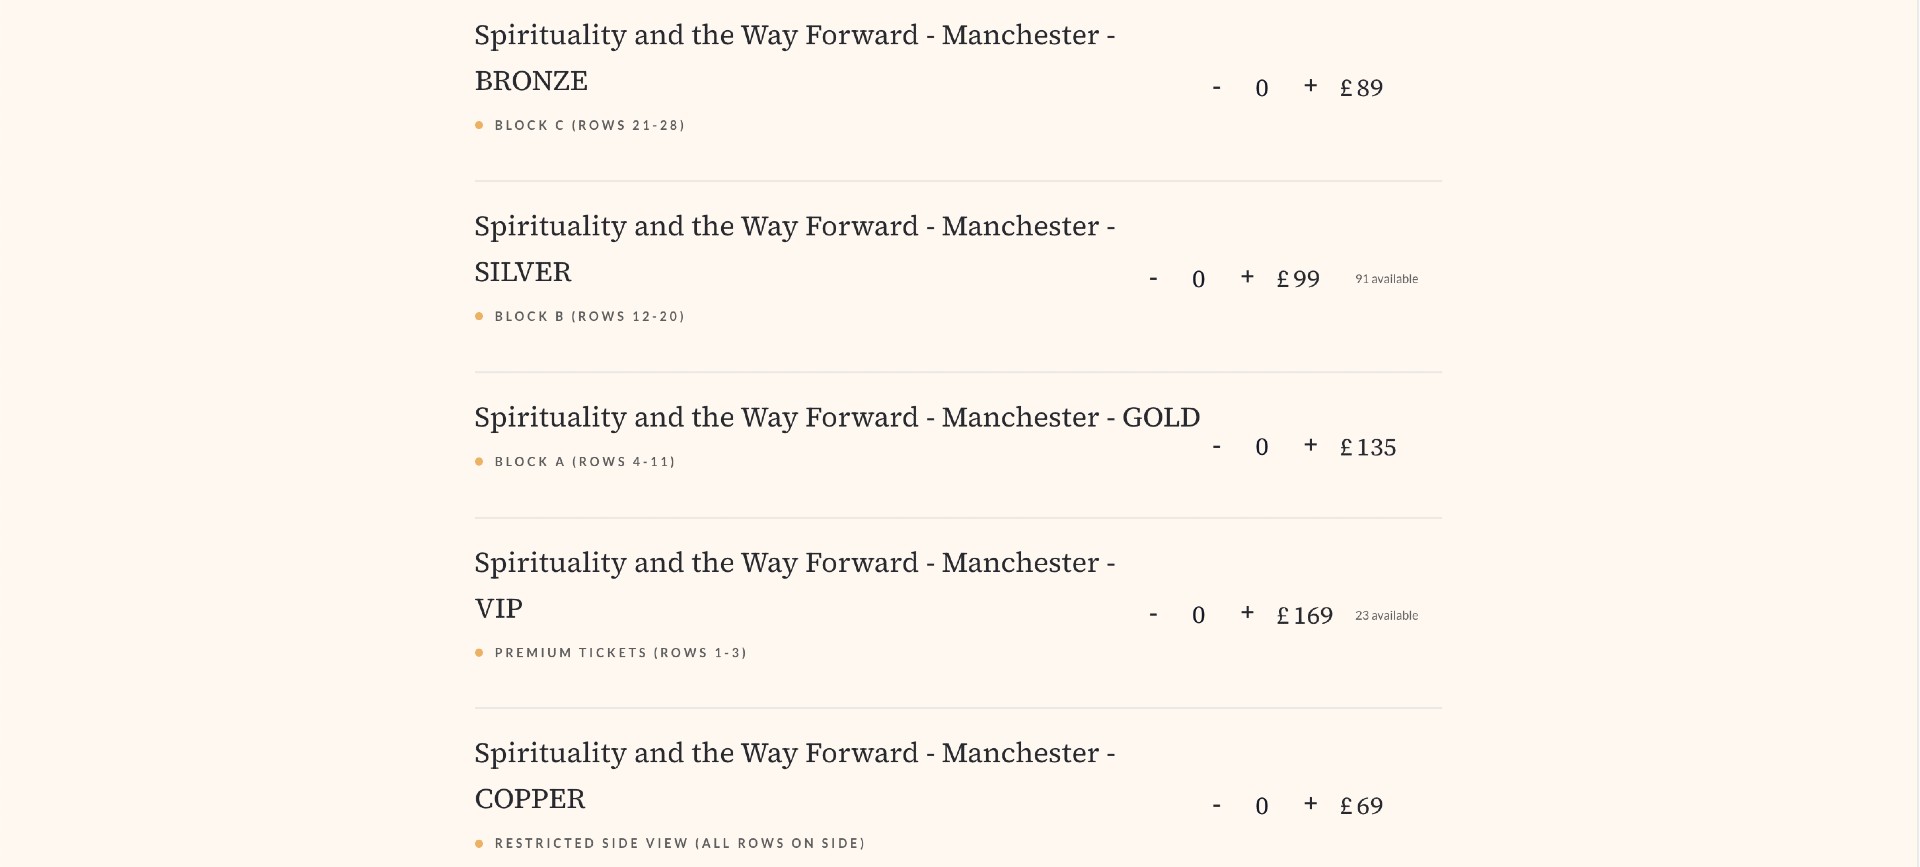Add one SILVER ticket using plus
This screenshot has height=867, width=1920.
(x=1247, y=277)
